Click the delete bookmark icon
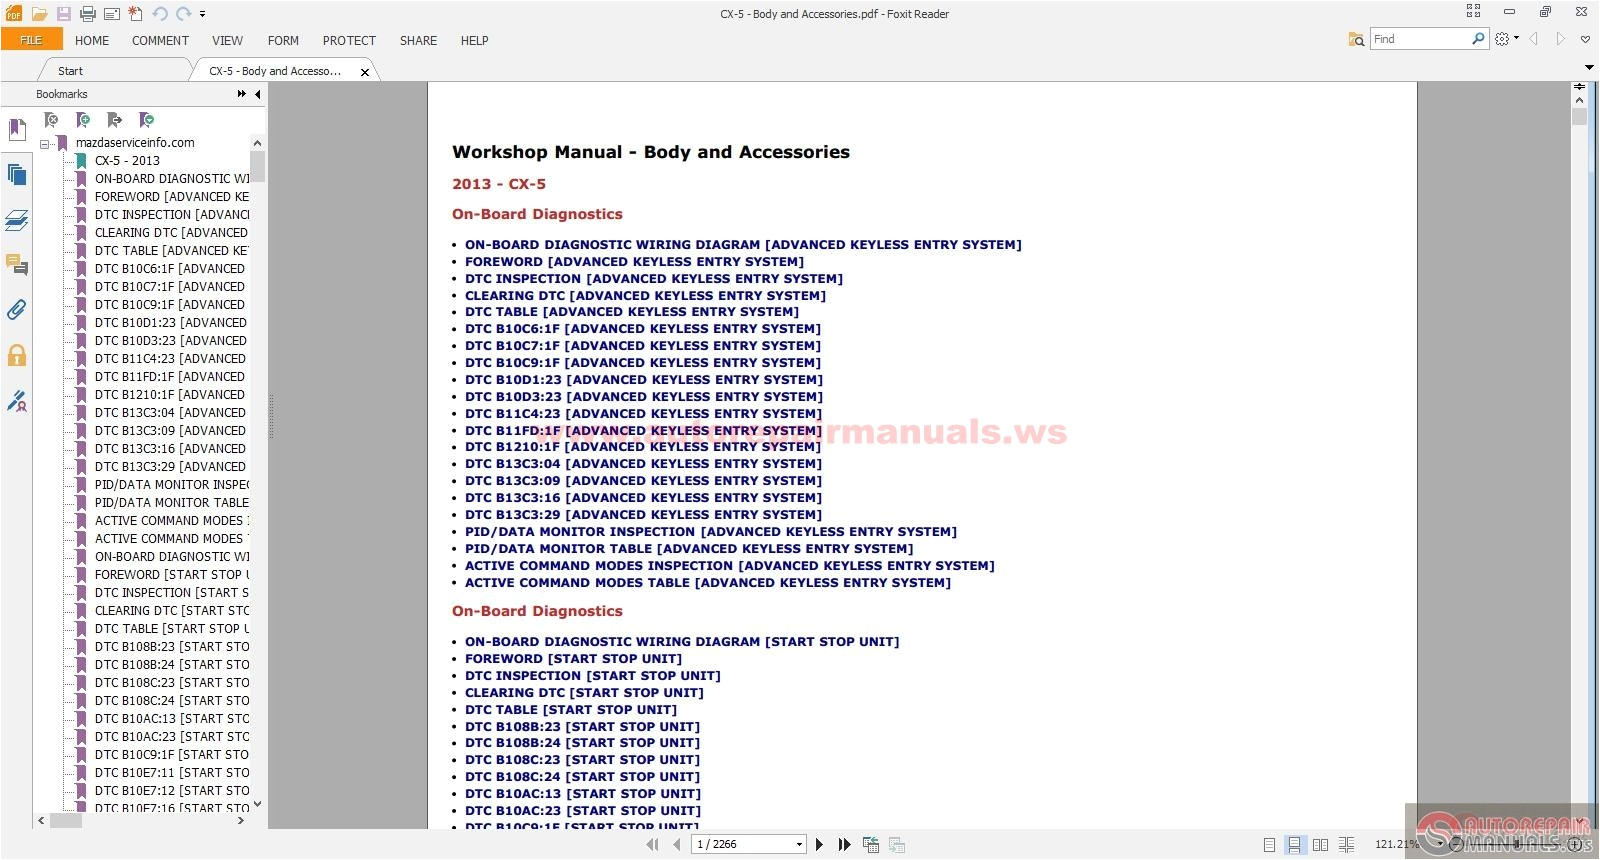The height and width of the screenshot is (860, 1600). [x=51, y=120]
